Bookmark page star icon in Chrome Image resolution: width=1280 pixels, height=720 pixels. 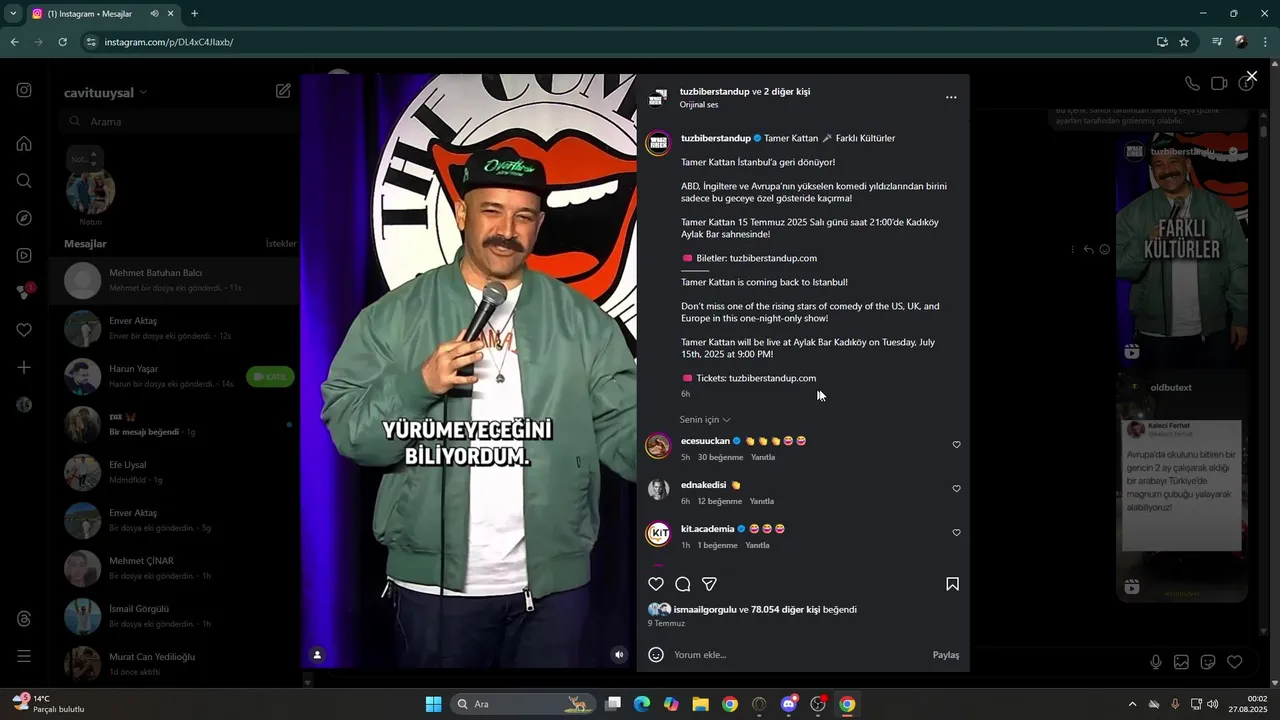1184,42
